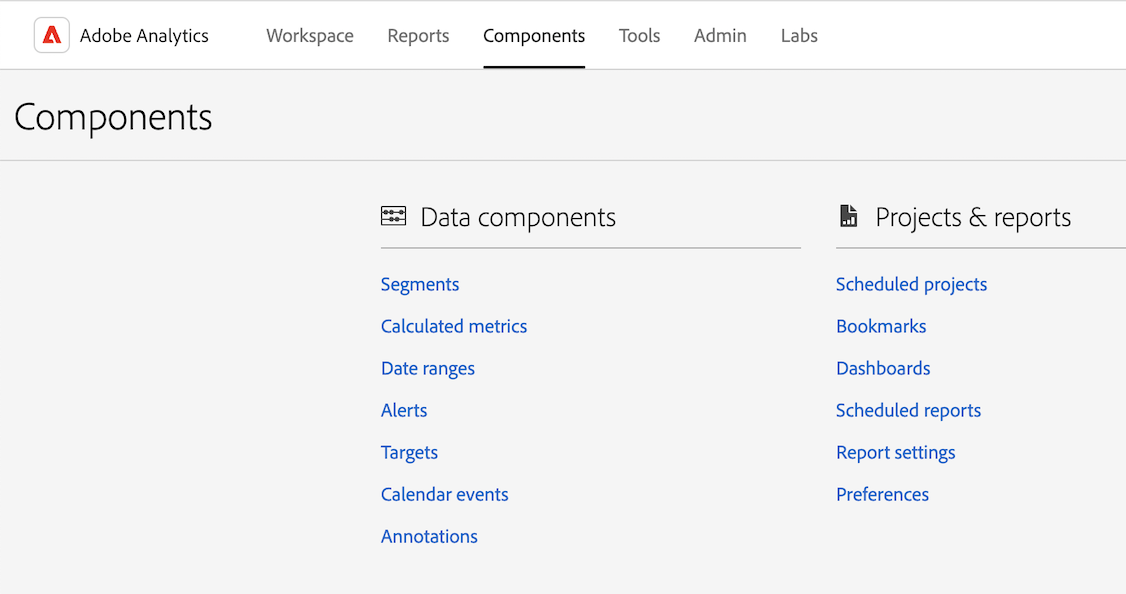This screenshot has height=594, width=1126.
Task: Switch to the Labs tab
Action: click(799, 36)
